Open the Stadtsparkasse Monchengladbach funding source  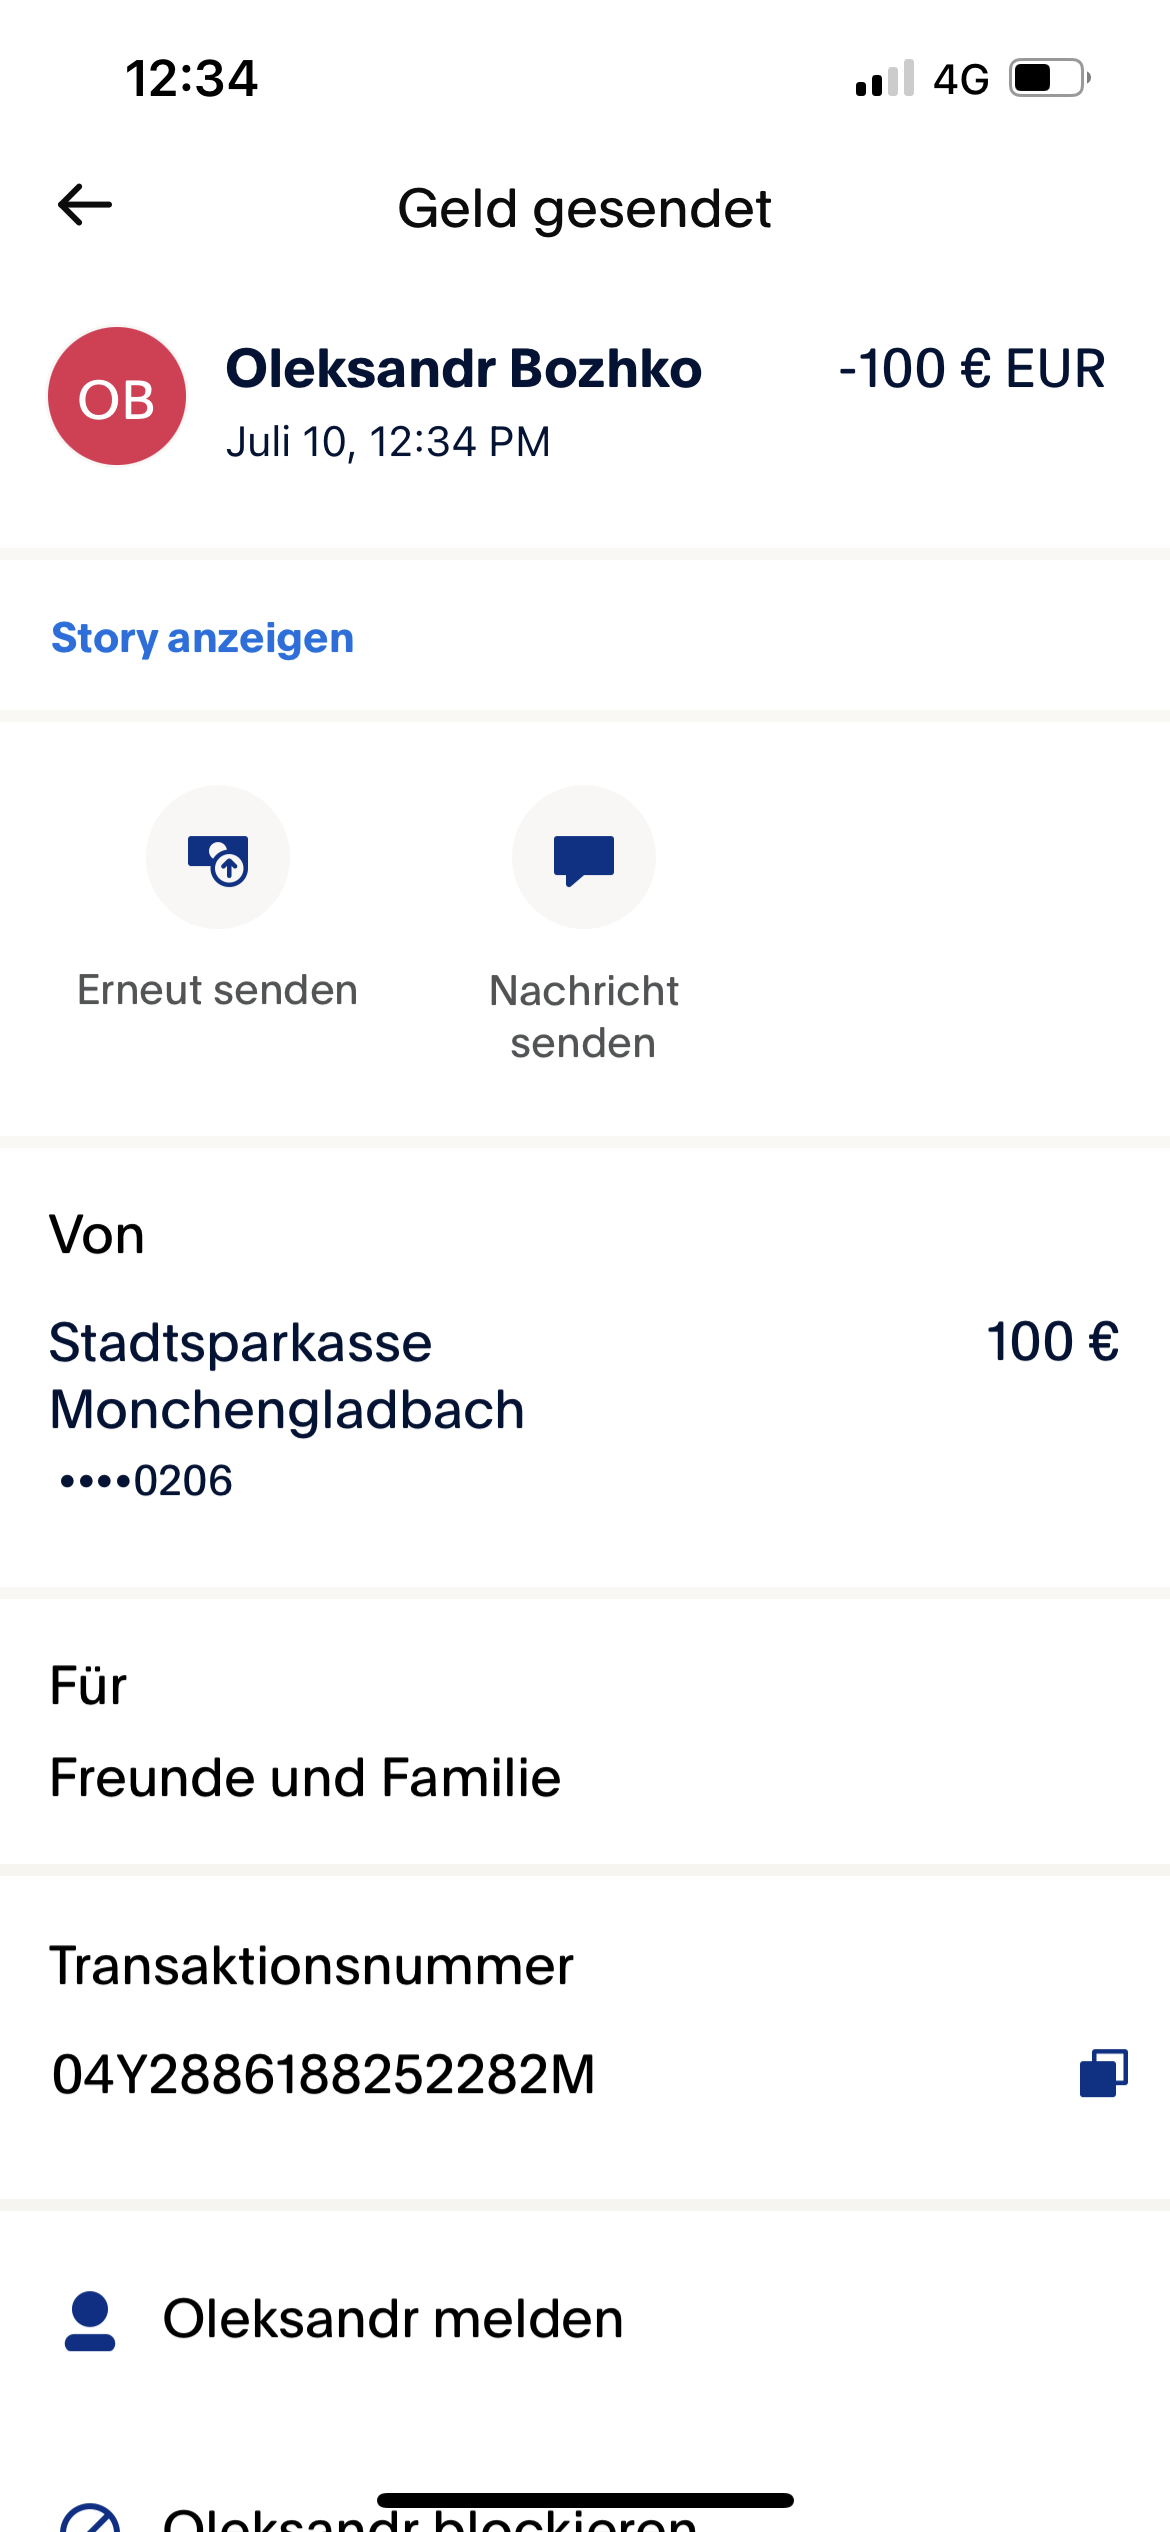pos(287,1376)
